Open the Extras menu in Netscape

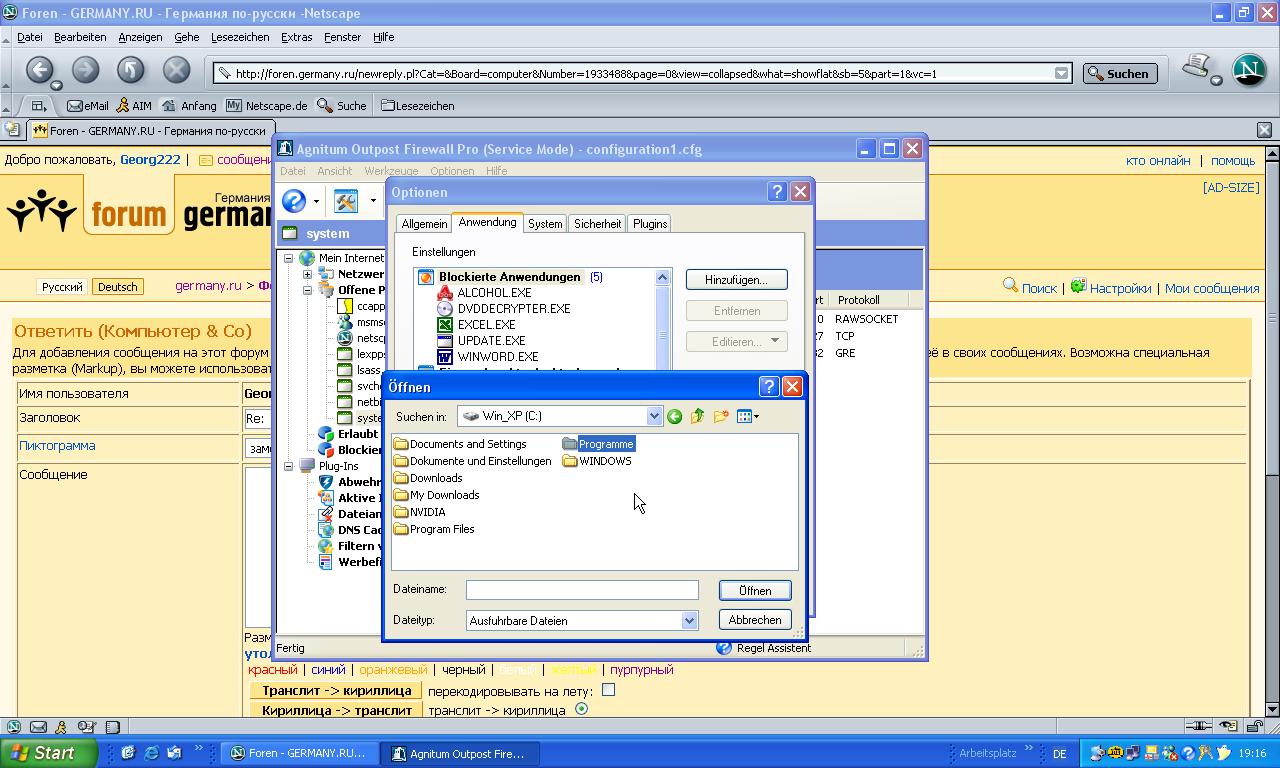click(296, 37)
